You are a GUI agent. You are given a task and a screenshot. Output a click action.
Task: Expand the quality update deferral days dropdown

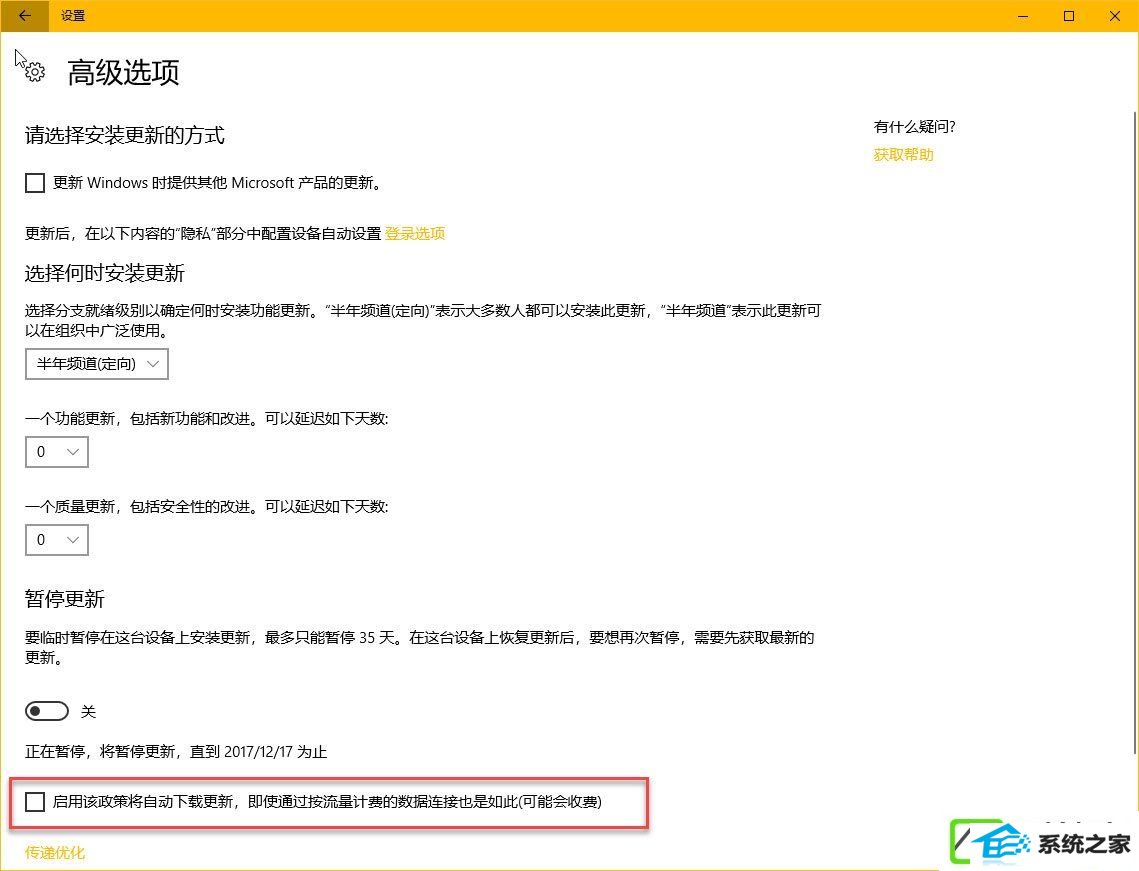pyautogui.click(x=57, y=540)
